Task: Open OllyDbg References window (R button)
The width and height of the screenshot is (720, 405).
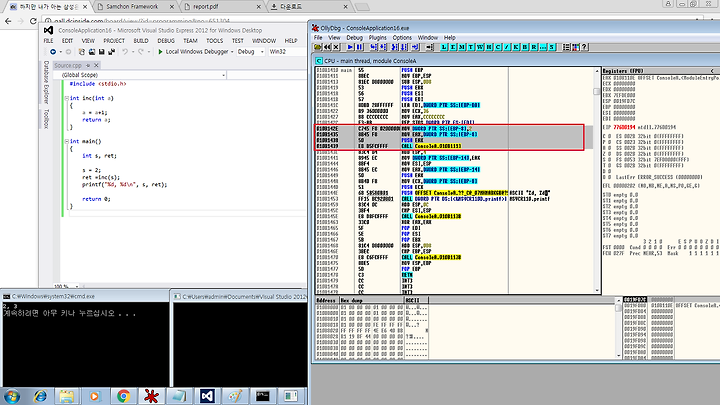Action: [534, 47]
